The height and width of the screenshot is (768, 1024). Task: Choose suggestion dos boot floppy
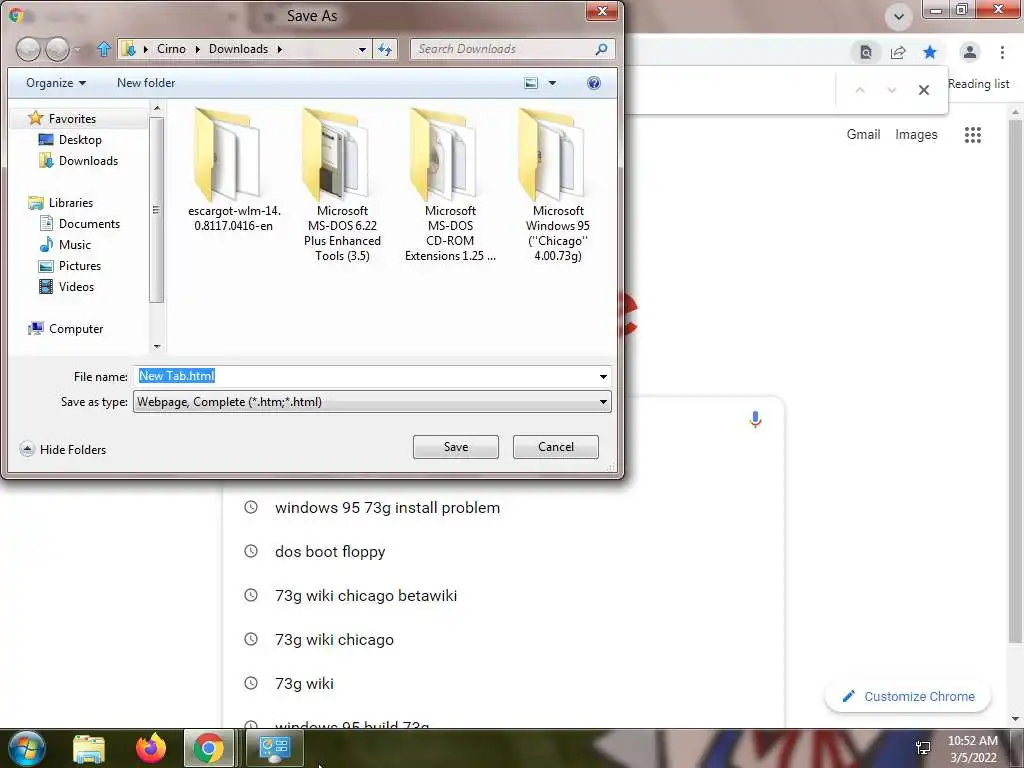330,551
